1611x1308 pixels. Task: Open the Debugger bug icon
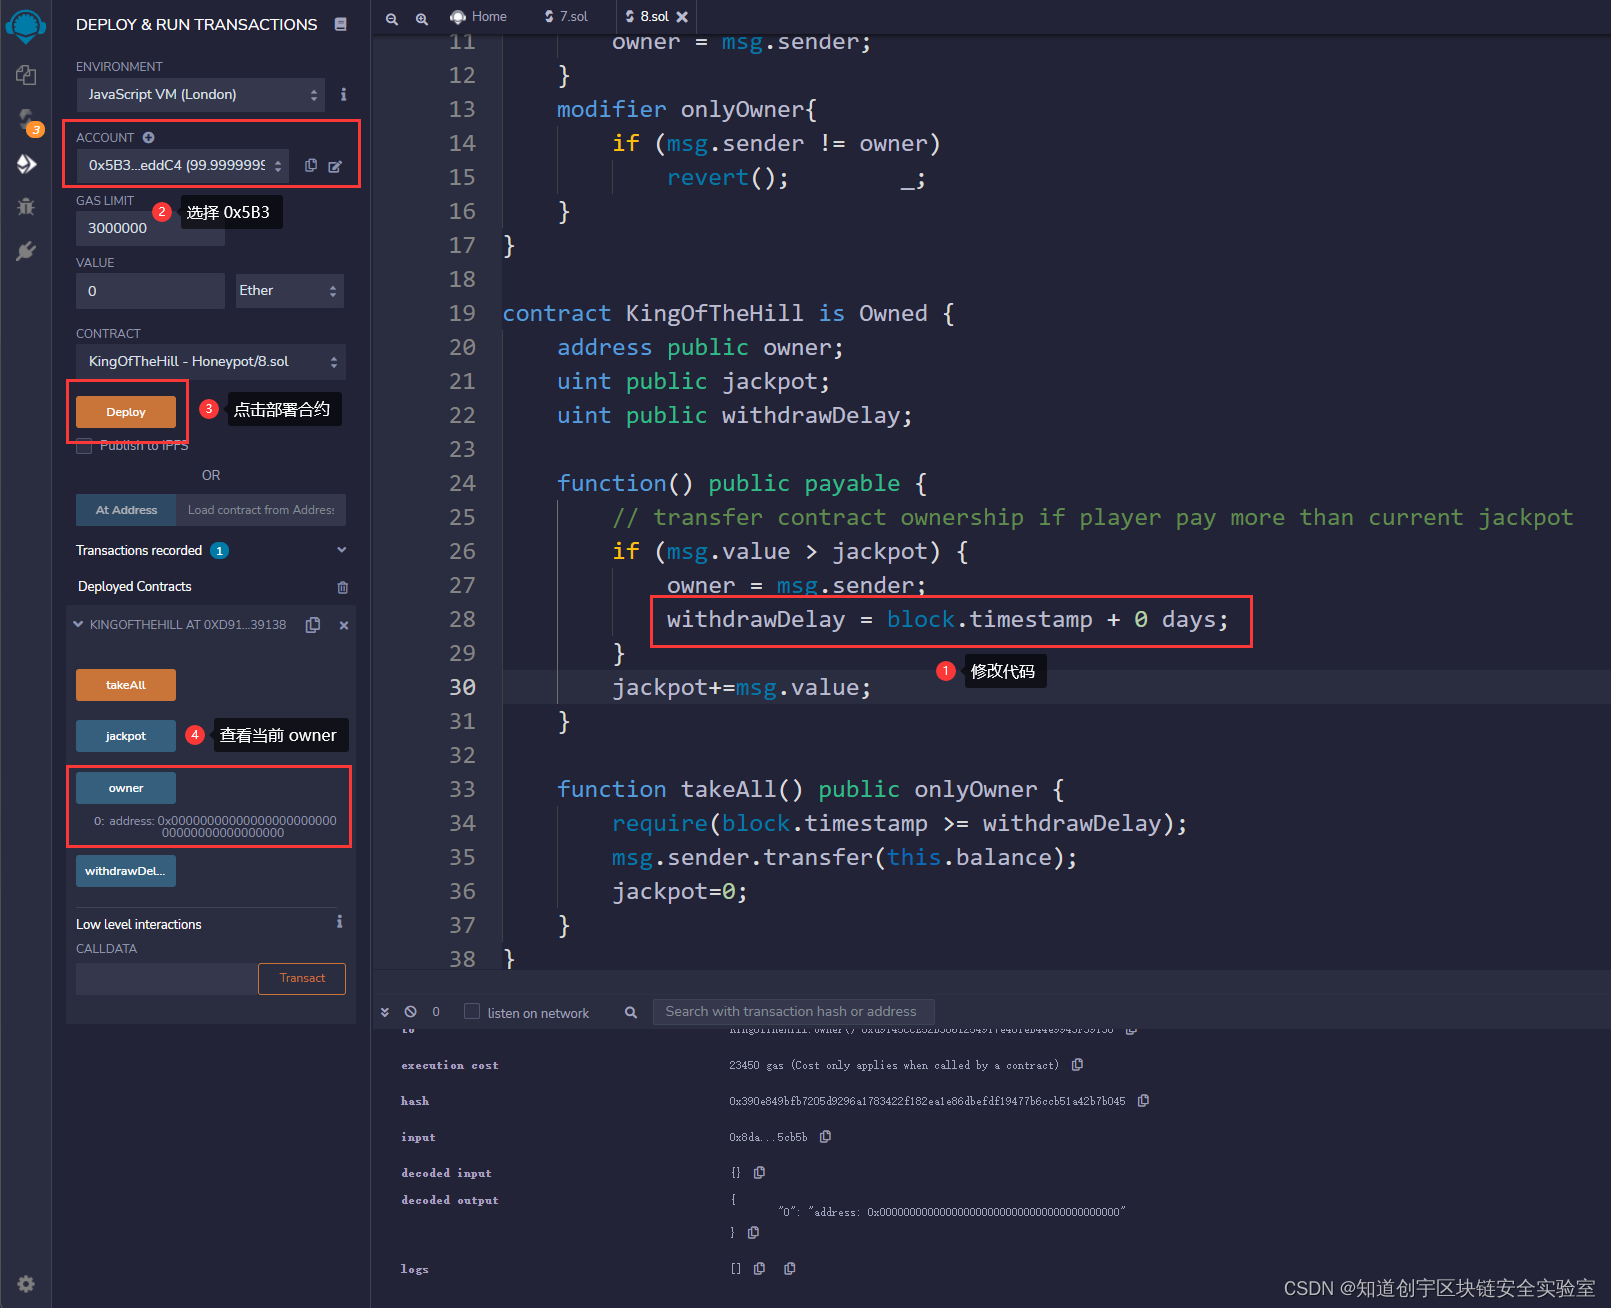(x=26, y=207)
